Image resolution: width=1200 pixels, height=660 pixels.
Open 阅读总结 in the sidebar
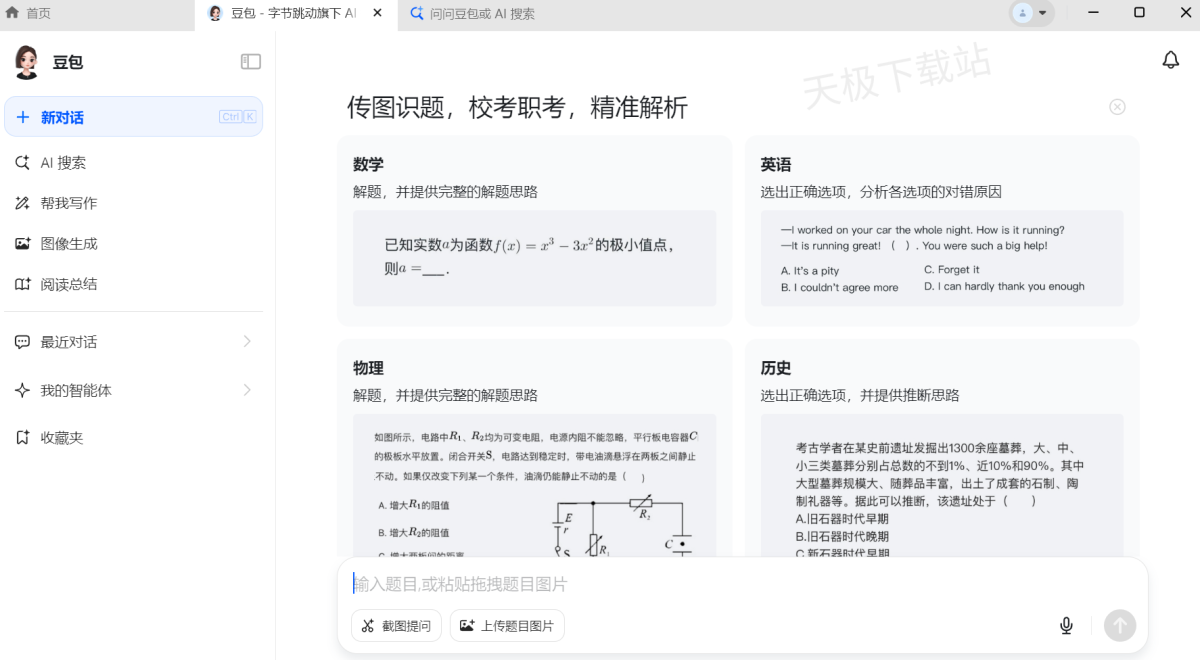point(134,284)
